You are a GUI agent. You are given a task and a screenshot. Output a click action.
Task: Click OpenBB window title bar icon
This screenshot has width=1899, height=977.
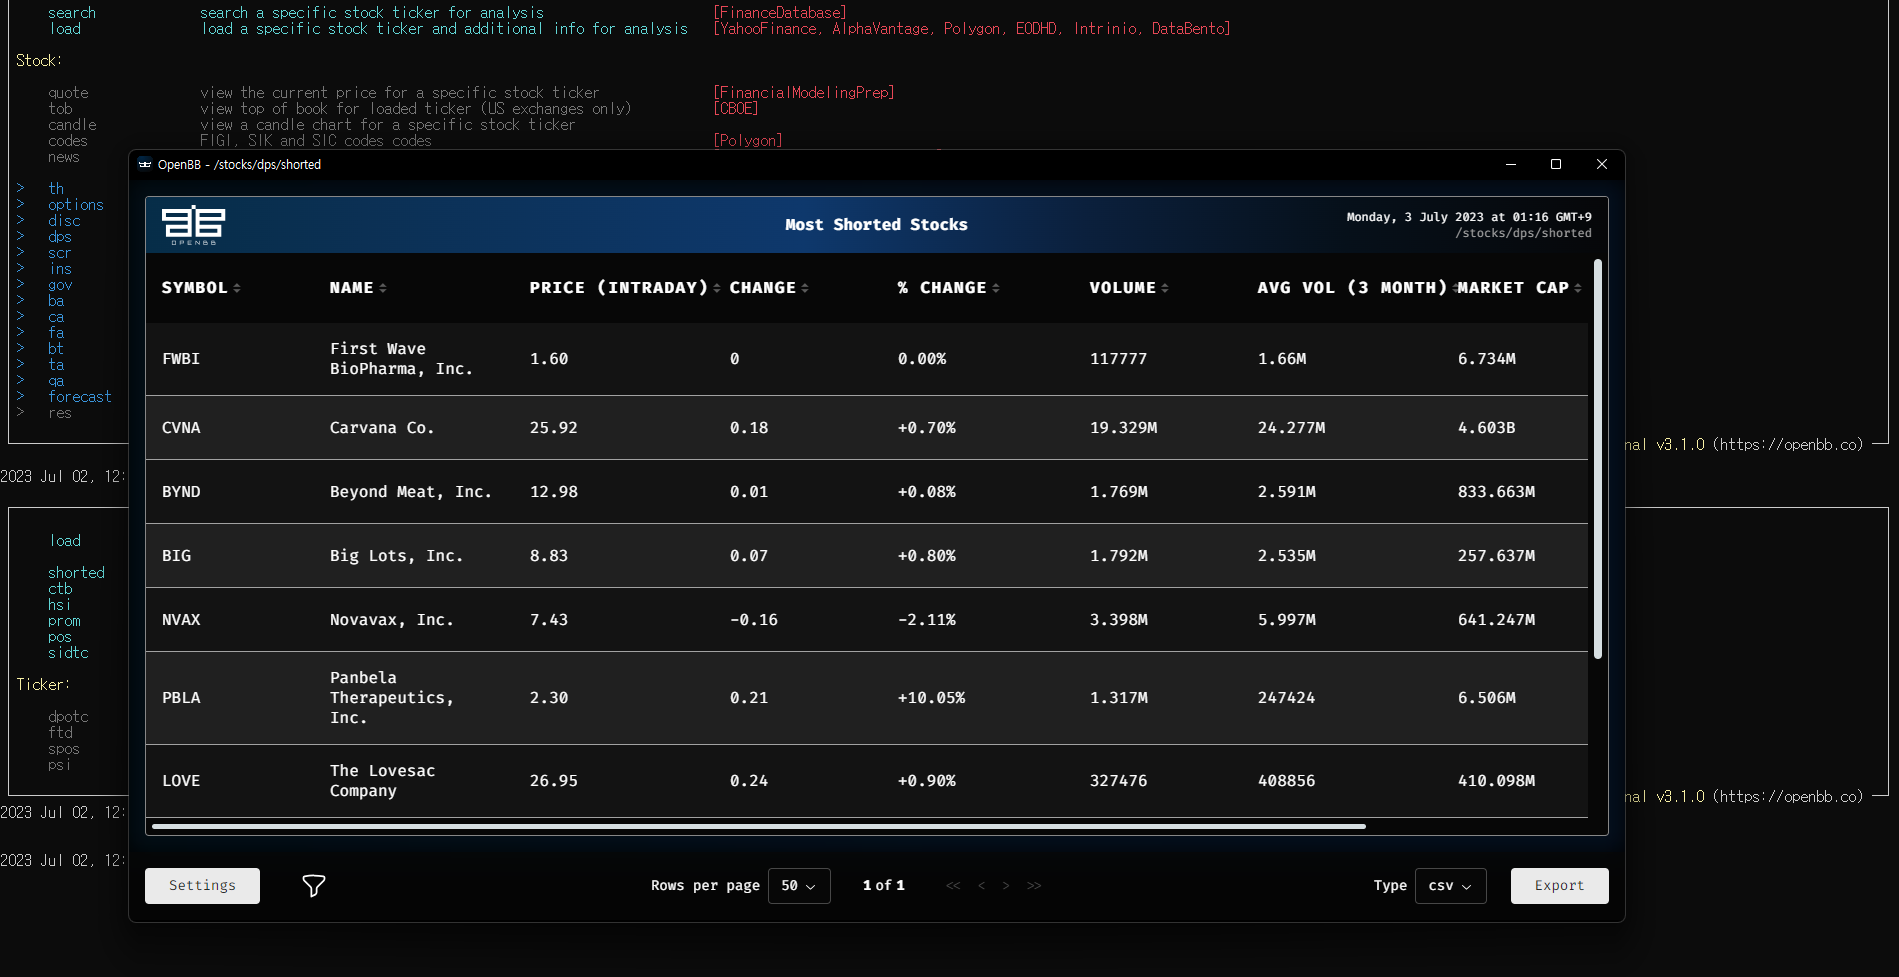coord(145,165)
